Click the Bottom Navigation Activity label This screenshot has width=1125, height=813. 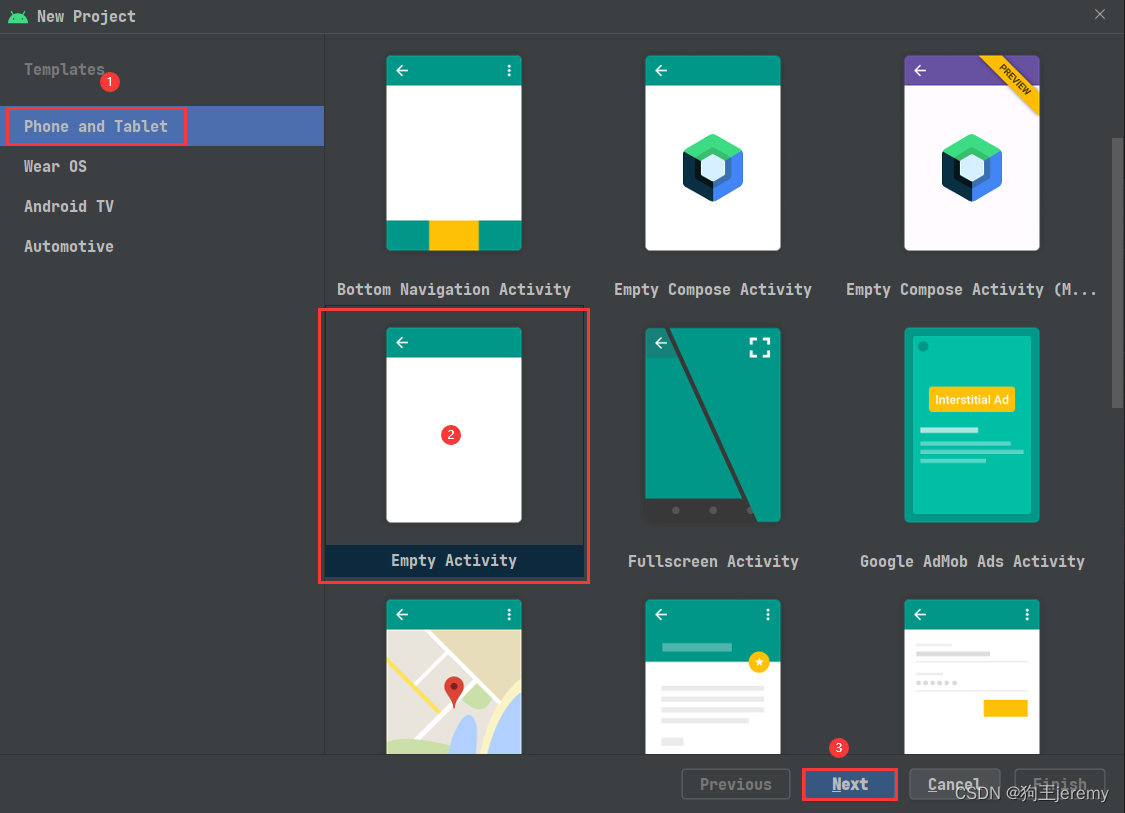[x=453, y=289]
